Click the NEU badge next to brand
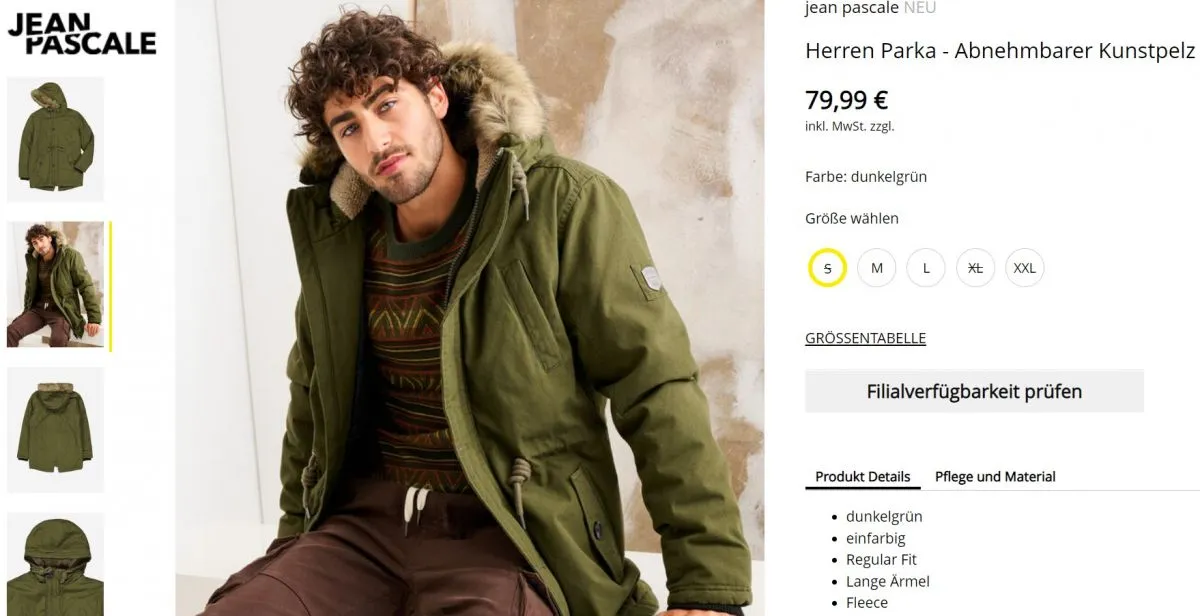The width and height of the screenshot is (1200, 616). [x=920, y=8]
